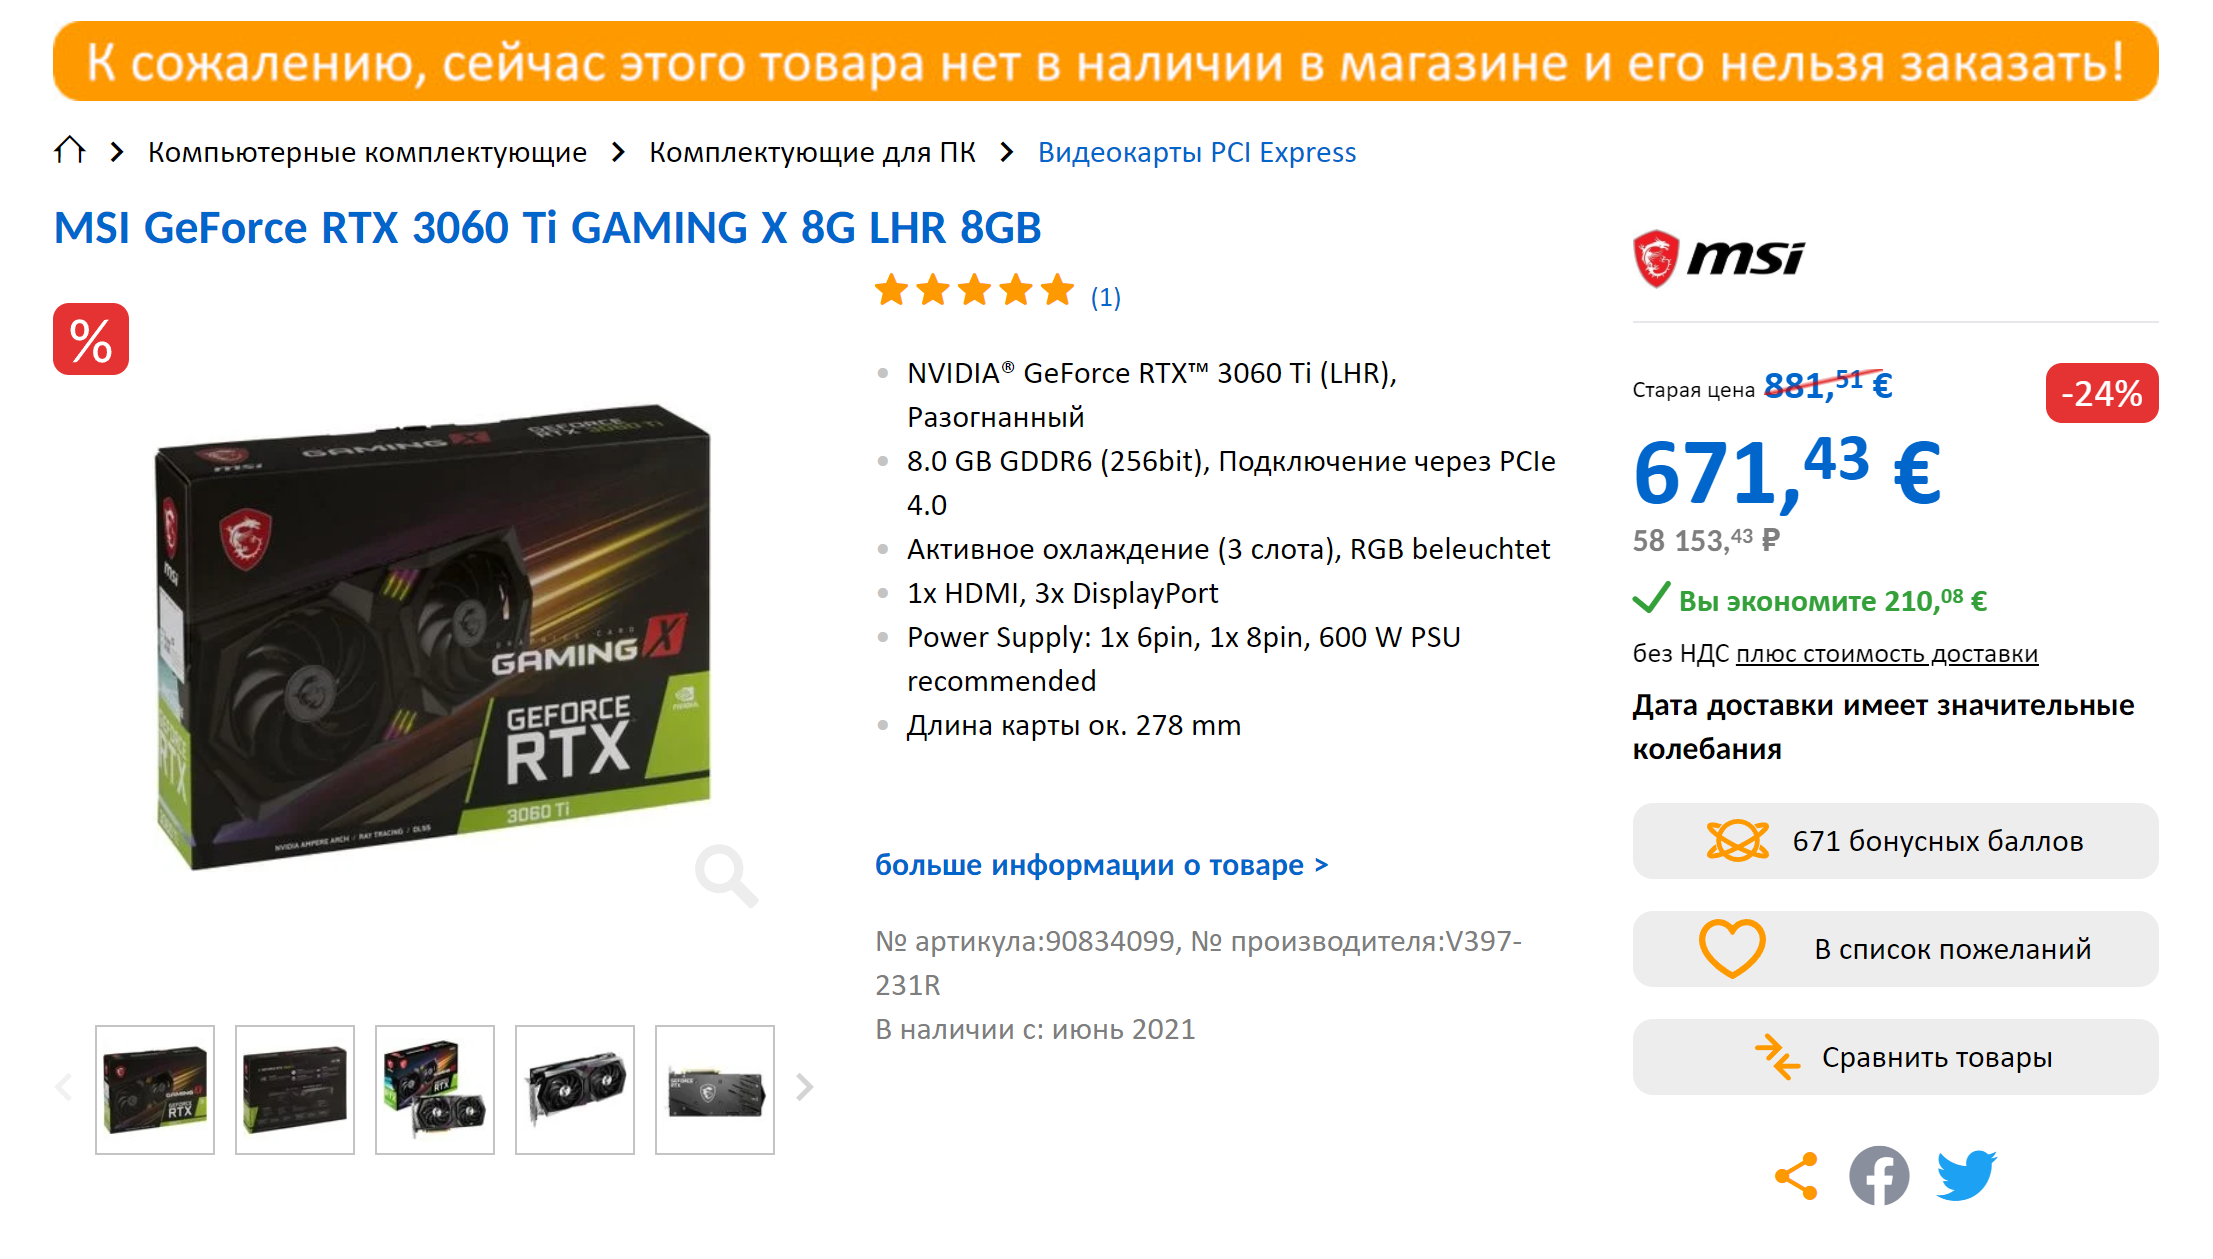Open 'плюс стоимость доставки' link
Image resolution: width=2213 pixels, height=1259 pixels.
[x=1887, y=654]
